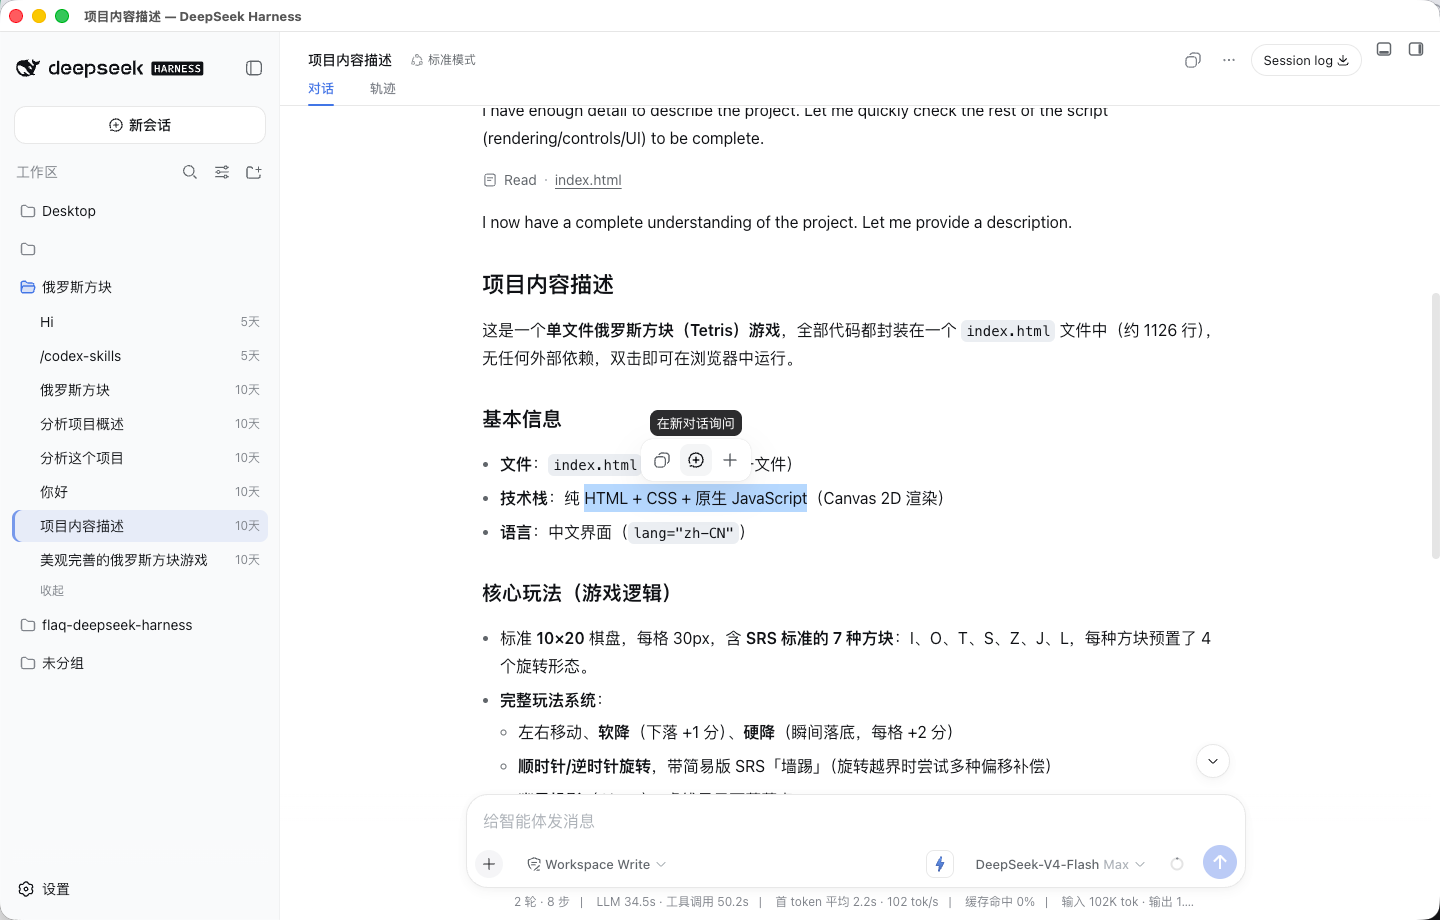Click the LLM 34.5s status entry
1440x920 pixels.
pos(627,902)
